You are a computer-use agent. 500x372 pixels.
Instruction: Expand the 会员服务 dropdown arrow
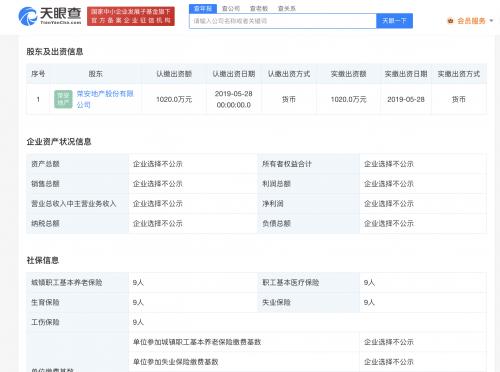coord(491,21)
